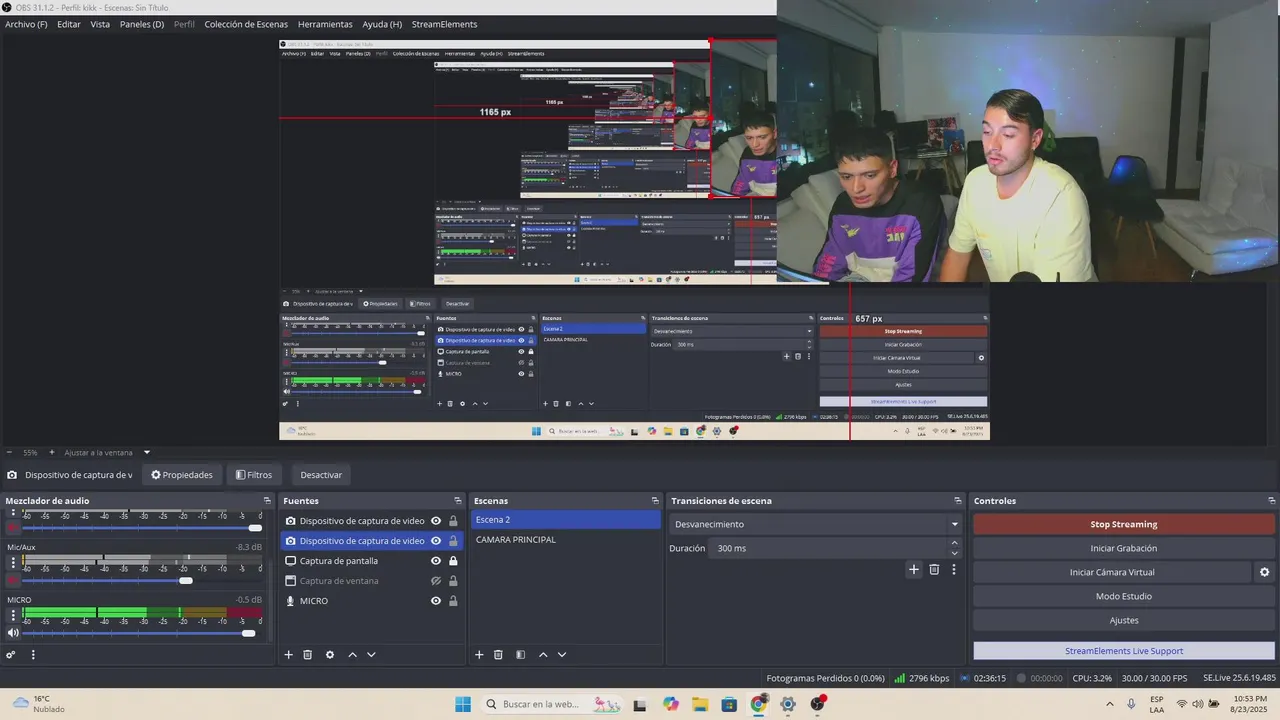The image size is (1280, 720).
Task: Undock the Controles panel
Action: click(x=1272, y=500)
